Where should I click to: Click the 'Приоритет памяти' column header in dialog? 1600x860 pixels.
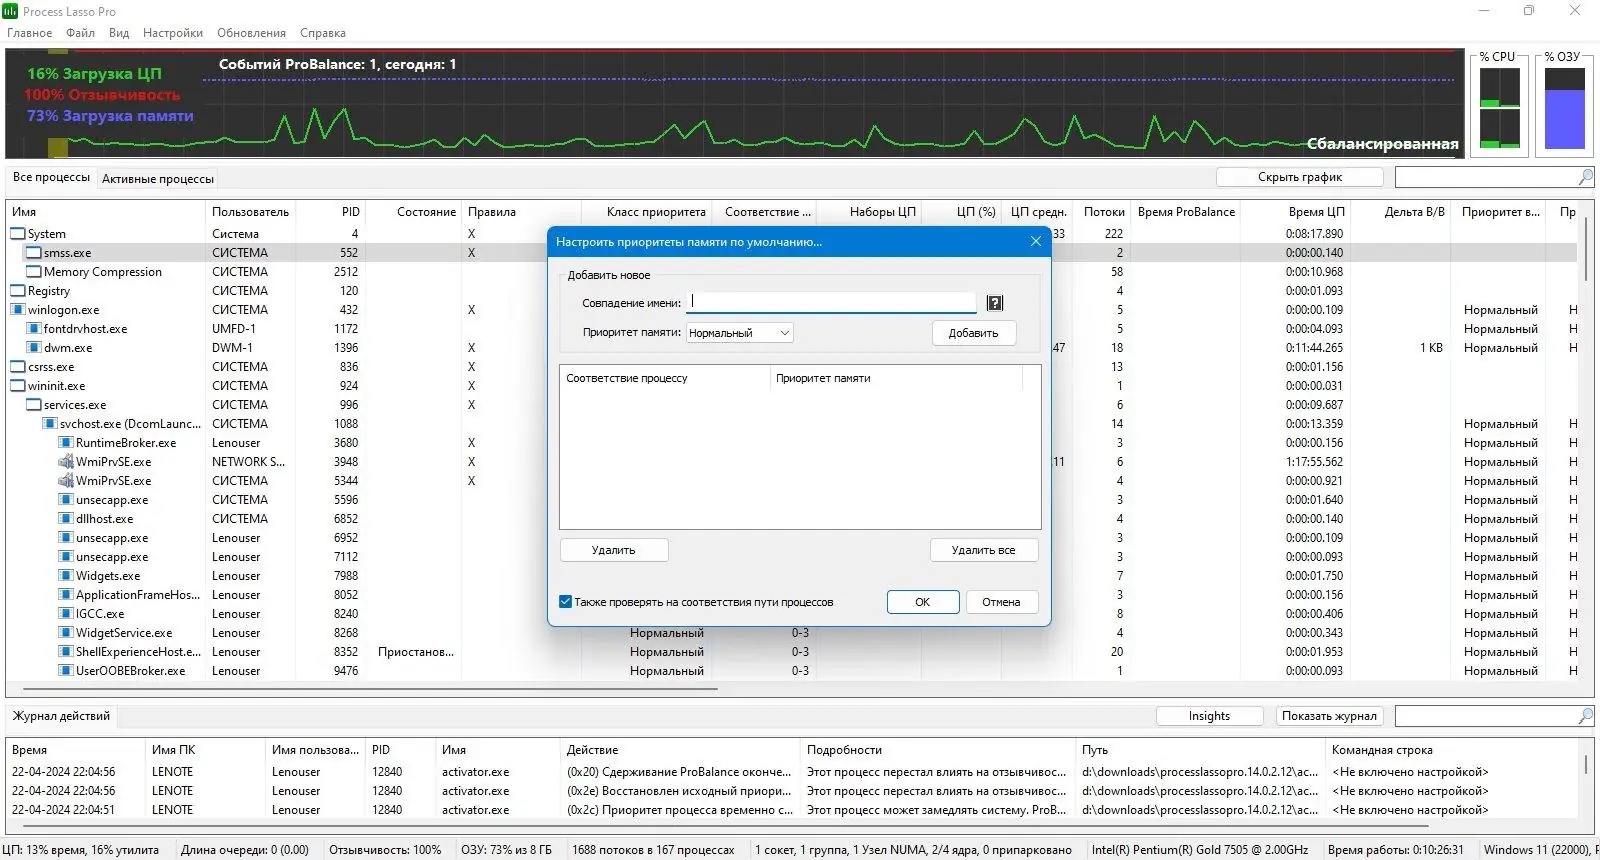tap(896, 378)
